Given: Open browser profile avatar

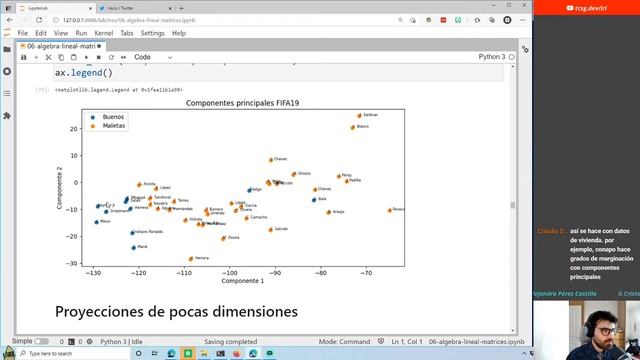Looking at the screenshot, I should tap(507, 20).
